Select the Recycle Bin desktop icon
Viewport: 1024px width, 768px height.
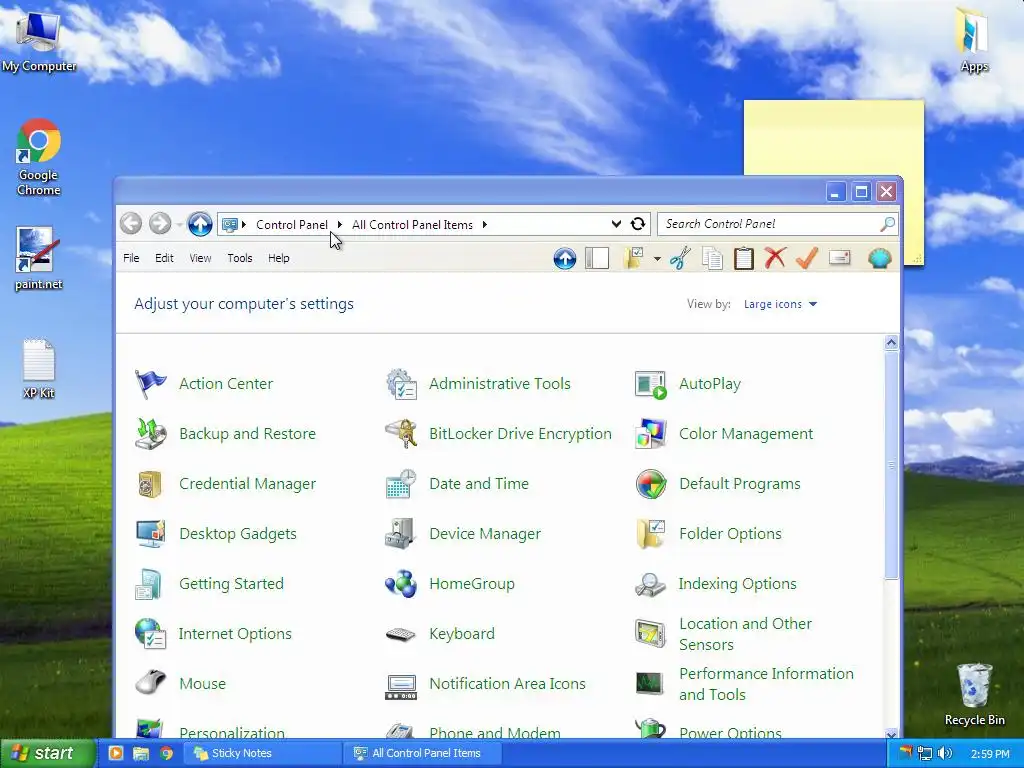[974, 695]
